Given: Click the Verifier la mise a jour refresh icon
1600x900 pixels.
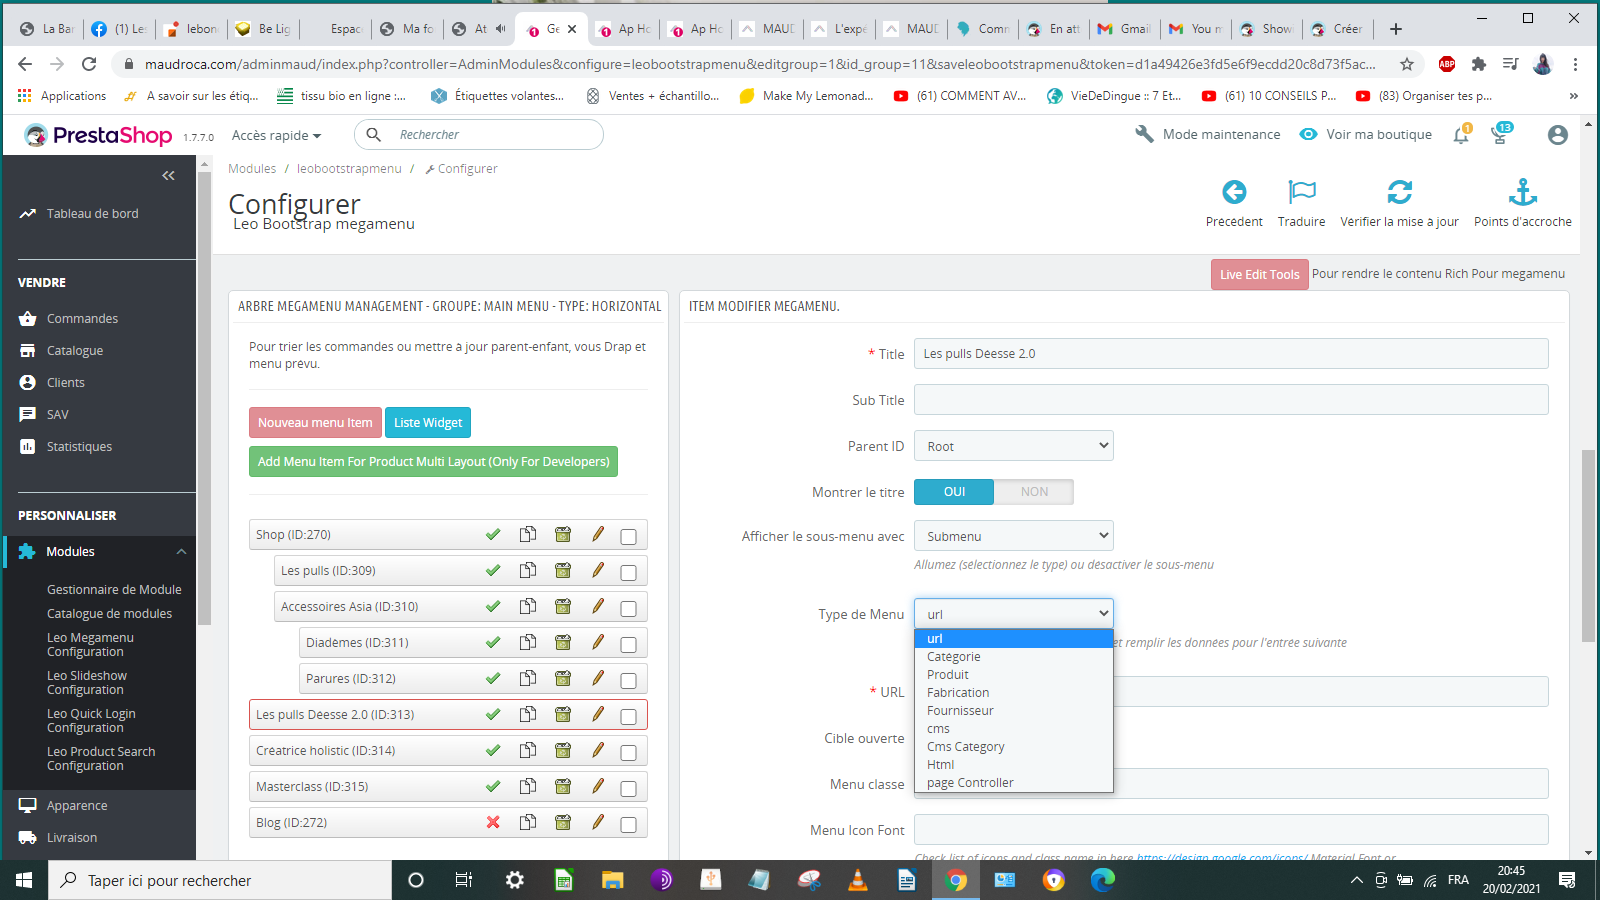Looking at the screenshot, I should point(1399,192).
